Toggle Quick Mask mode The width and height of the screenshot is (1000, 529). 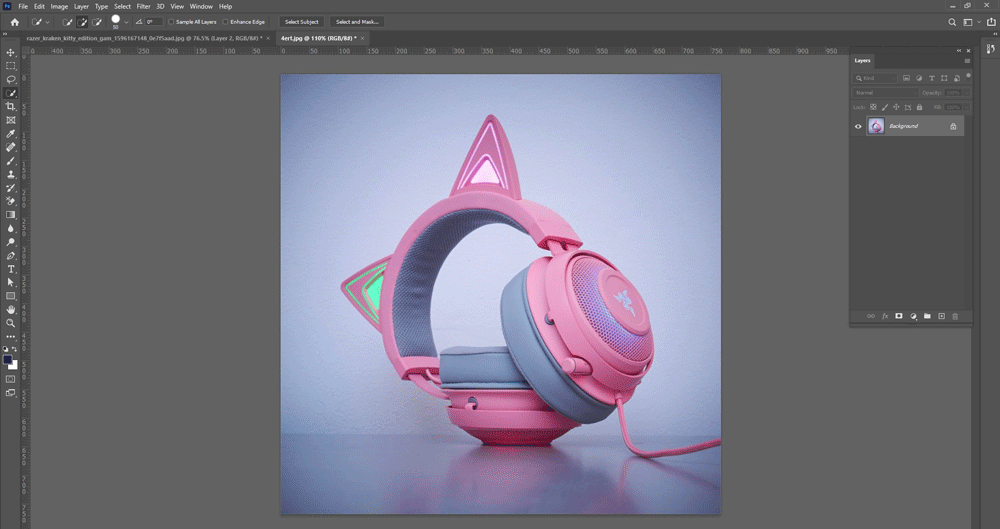pos(11,379)
